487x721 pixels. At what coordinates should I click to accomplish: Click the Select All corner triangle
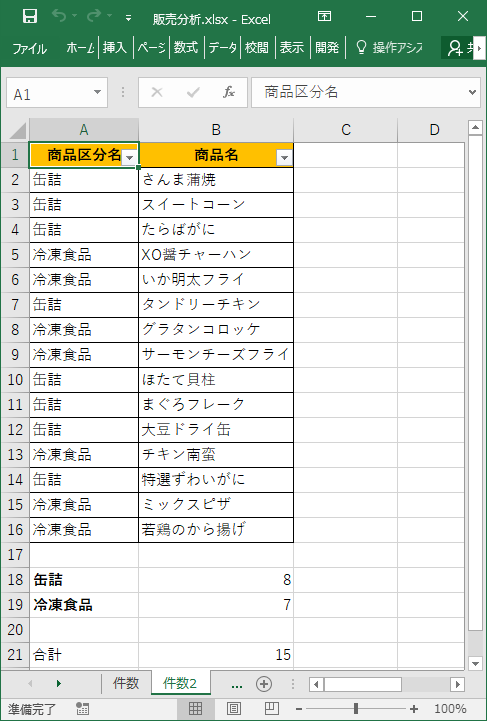point(17,131)
